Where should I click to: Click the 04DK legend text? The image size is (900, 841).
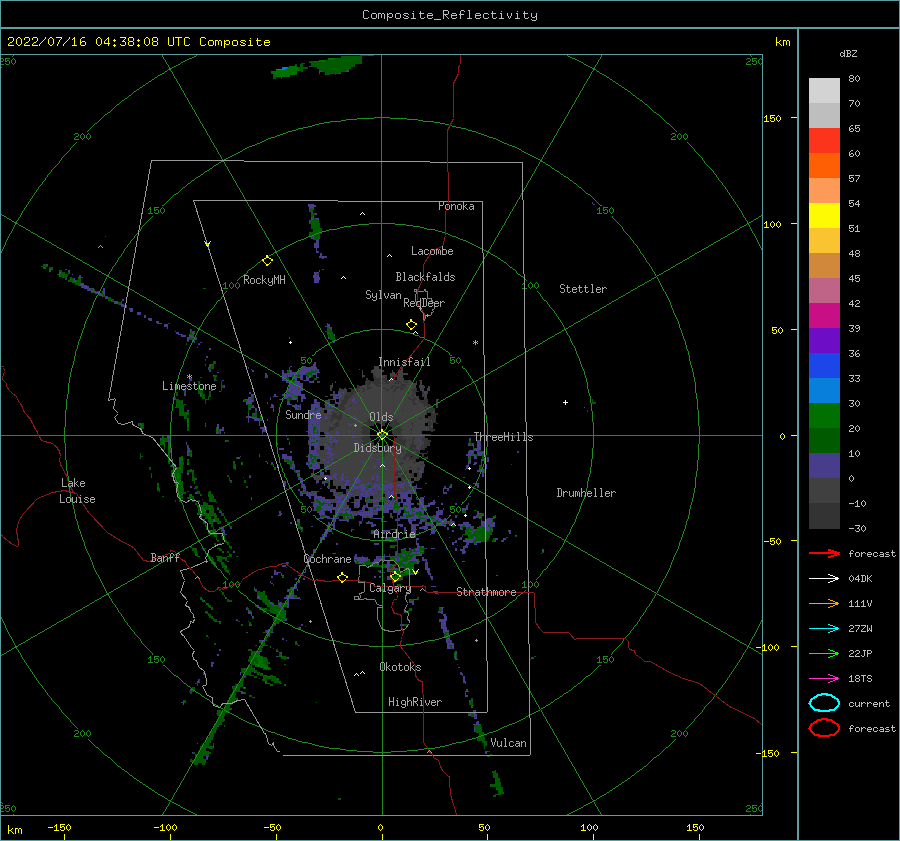coord(860,578)
